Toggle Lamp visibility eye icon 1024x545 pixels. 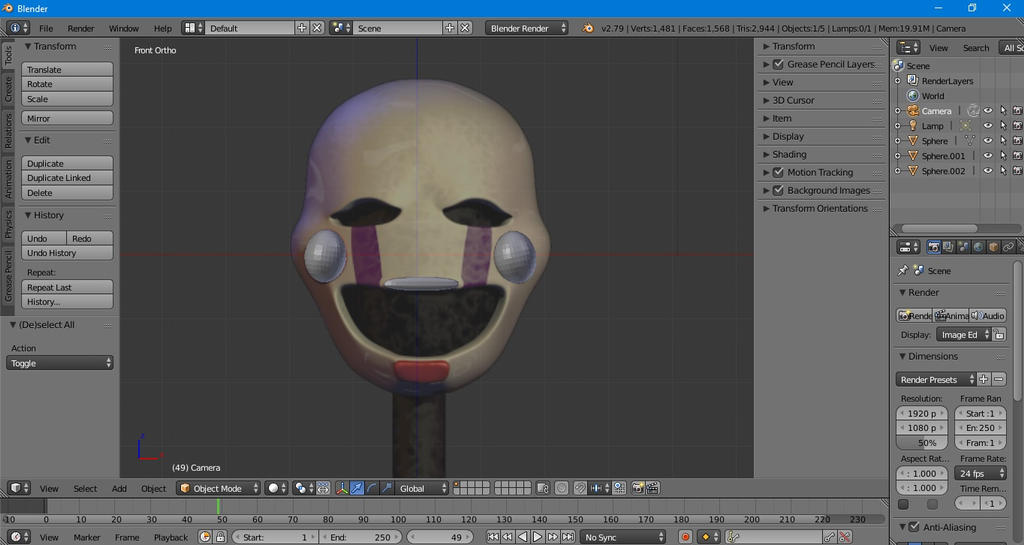988,126
